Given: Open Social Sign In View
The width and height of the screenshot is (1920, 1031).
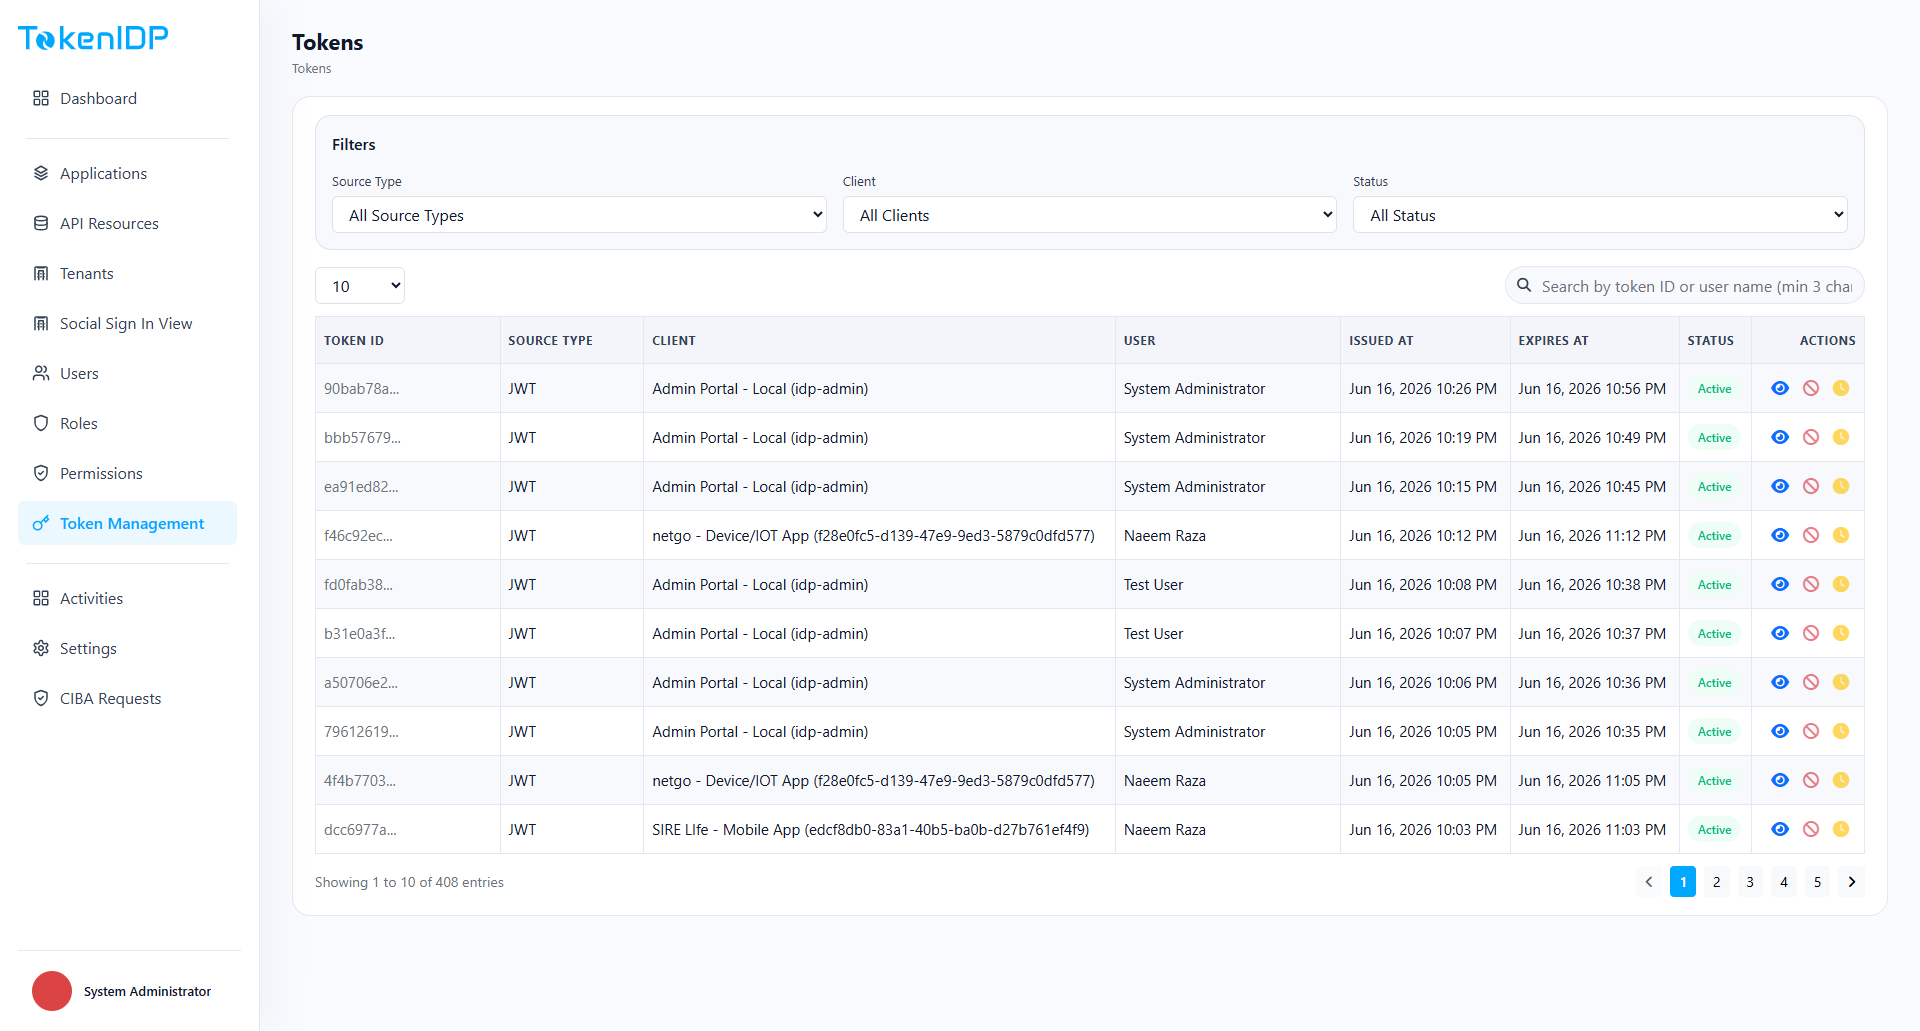Looking at the screenshot, I should click(x=127, y=323).
